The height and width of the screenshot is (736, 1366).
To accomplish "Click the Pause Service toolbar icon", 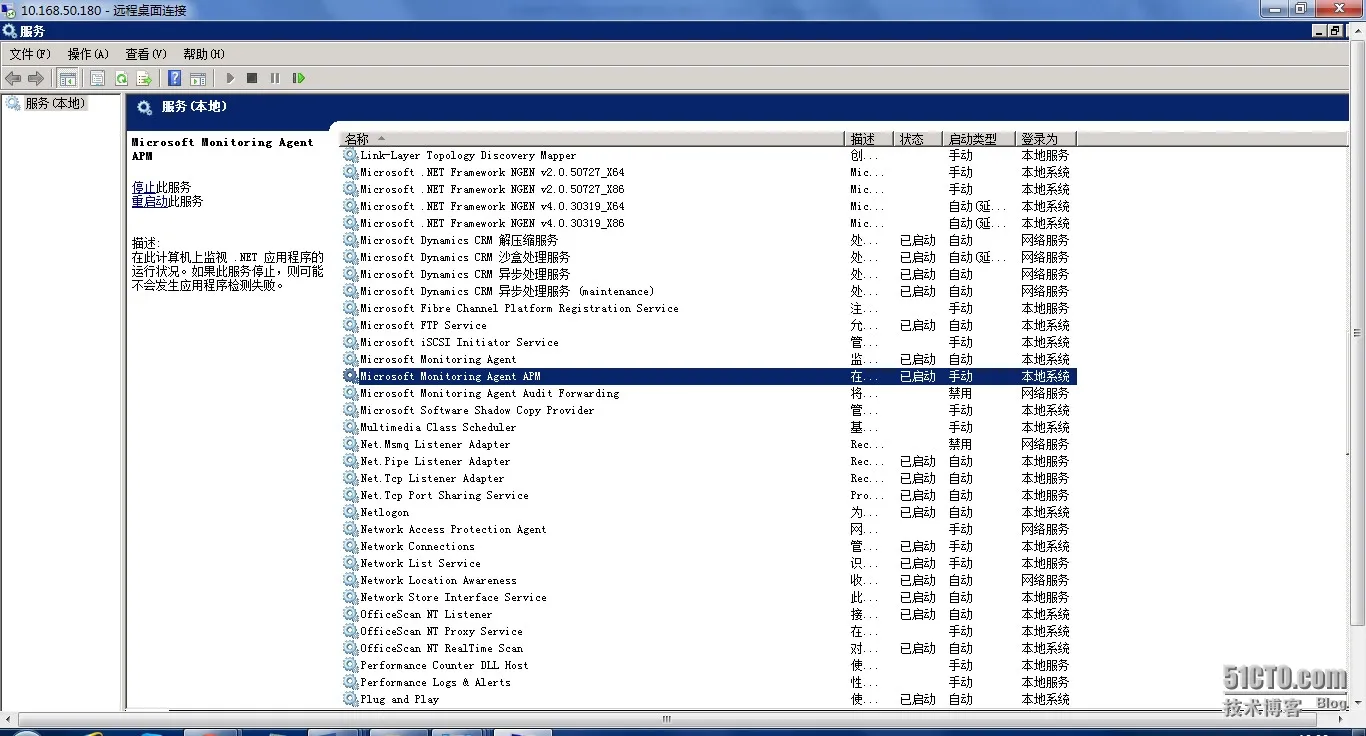I will (275, 78).
